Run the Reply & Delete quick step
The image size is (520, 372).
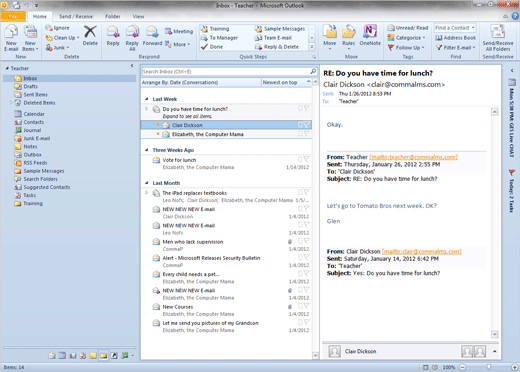pyautogui.click(x=277, y=47)
